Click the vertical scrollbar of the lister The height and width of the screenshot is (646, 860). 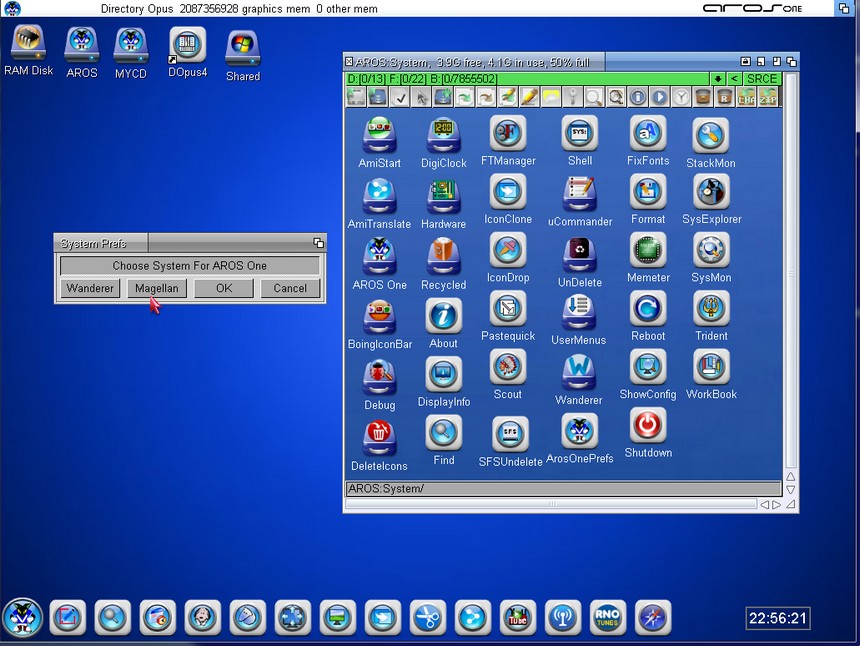pyautogui.click(x=790, y=280)
